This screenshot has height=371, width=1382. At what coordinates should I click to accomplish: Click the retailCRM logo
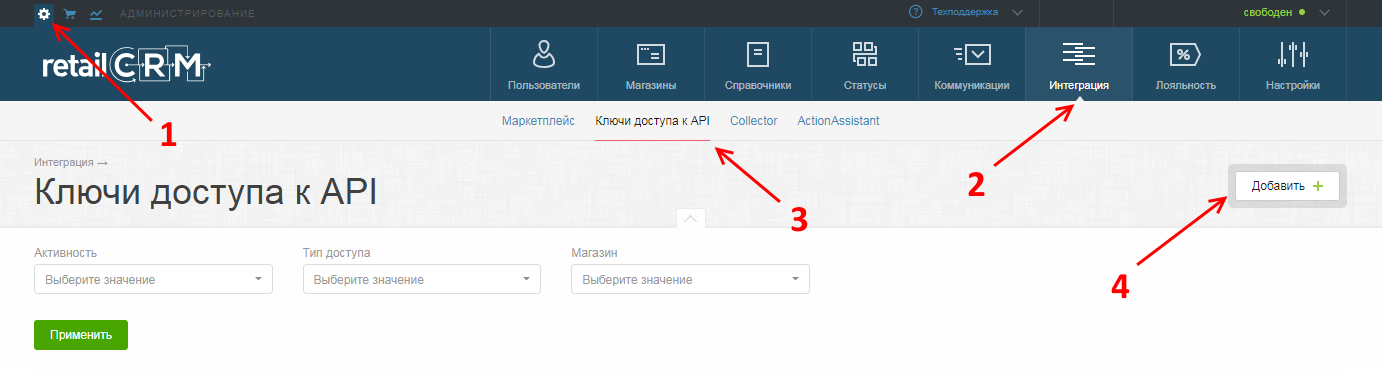[x=126, y=65]
